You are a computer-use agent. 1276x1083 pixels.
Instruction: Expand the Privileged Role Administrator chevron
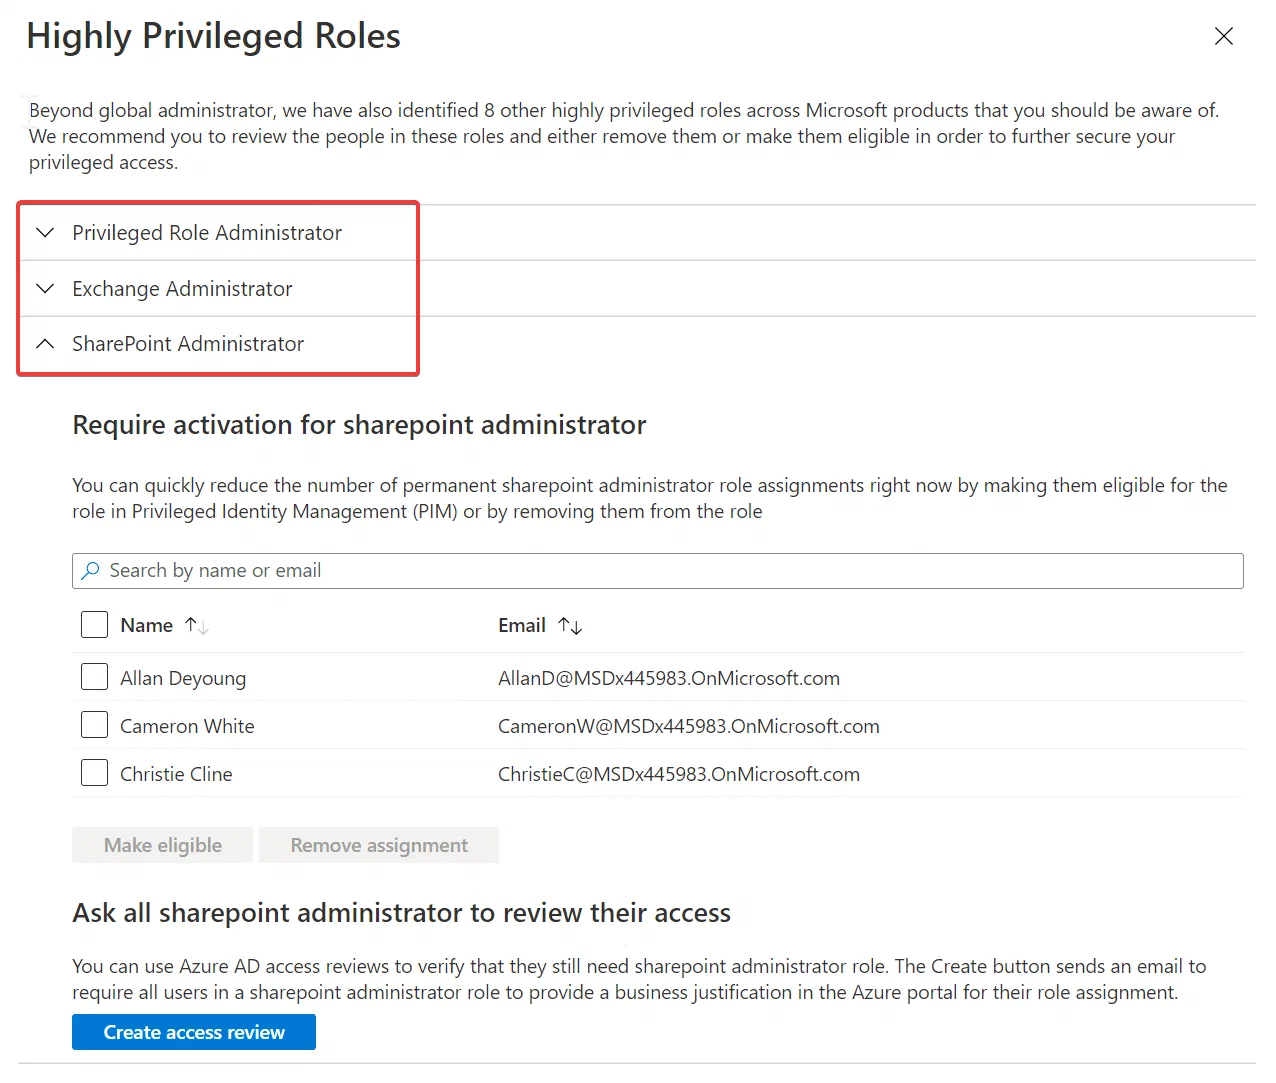tap(45, 233)
